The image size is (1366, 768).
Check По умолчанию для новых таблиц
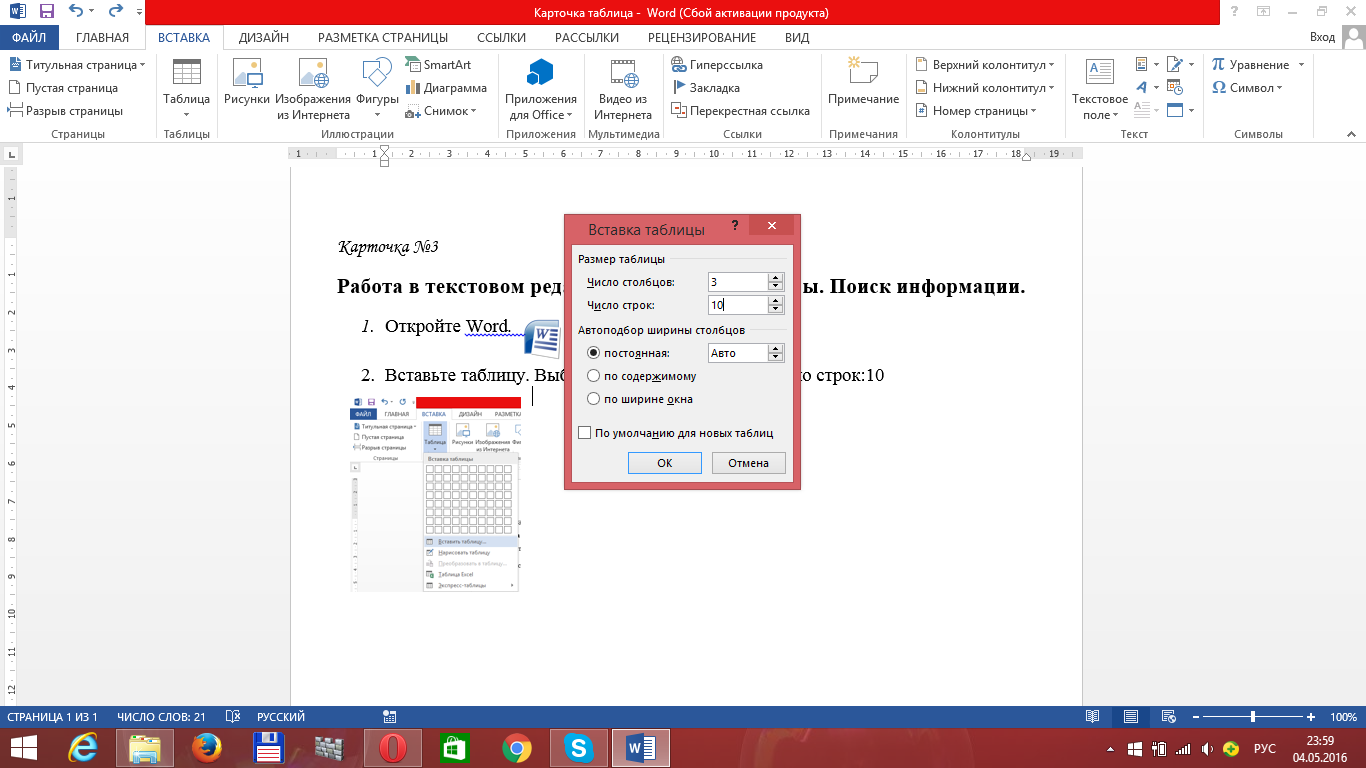[585, 433]
